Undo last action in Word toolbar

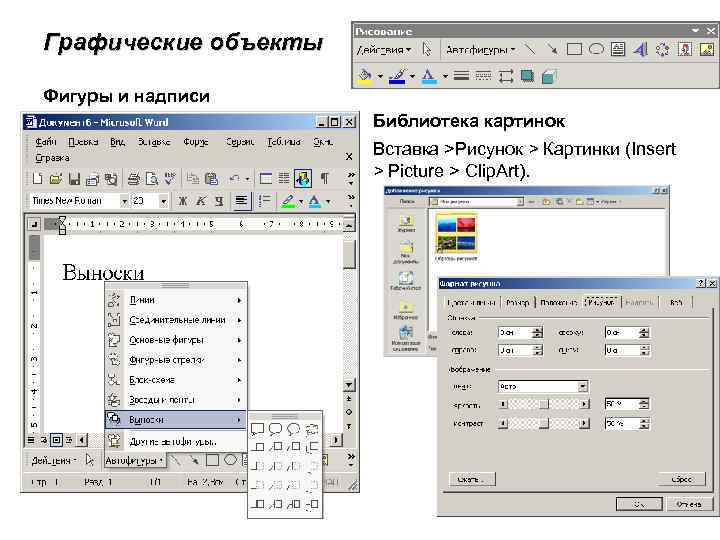coord(234,179)
